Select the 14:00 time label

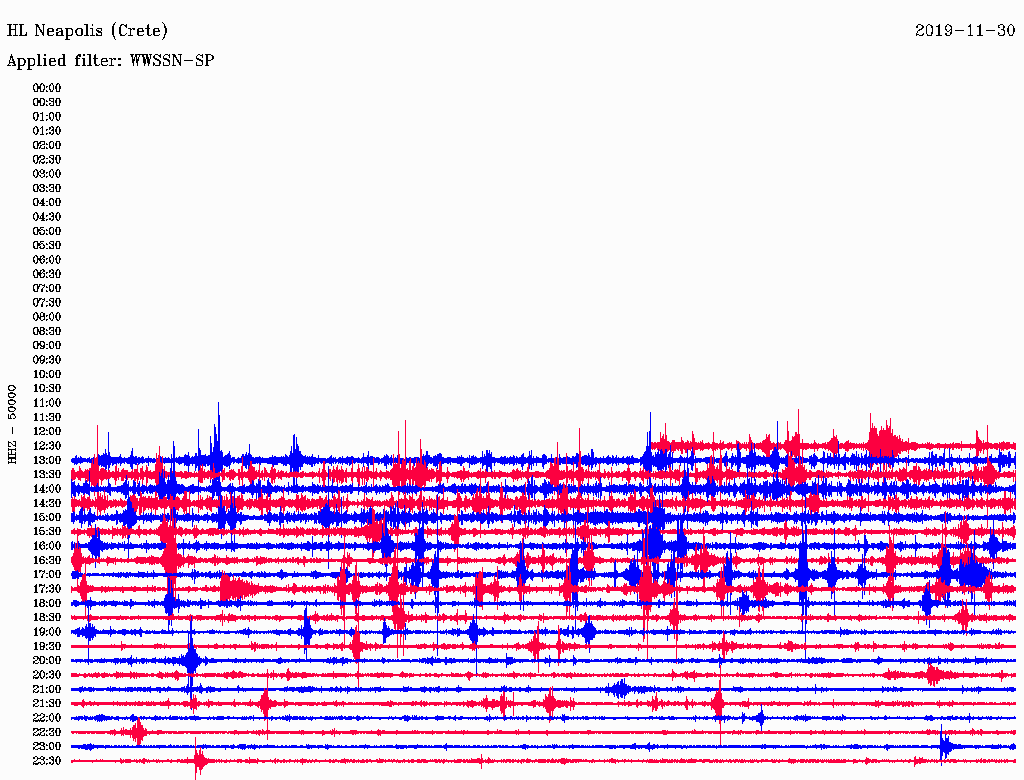pyautogui.click(x=47, y=489)
